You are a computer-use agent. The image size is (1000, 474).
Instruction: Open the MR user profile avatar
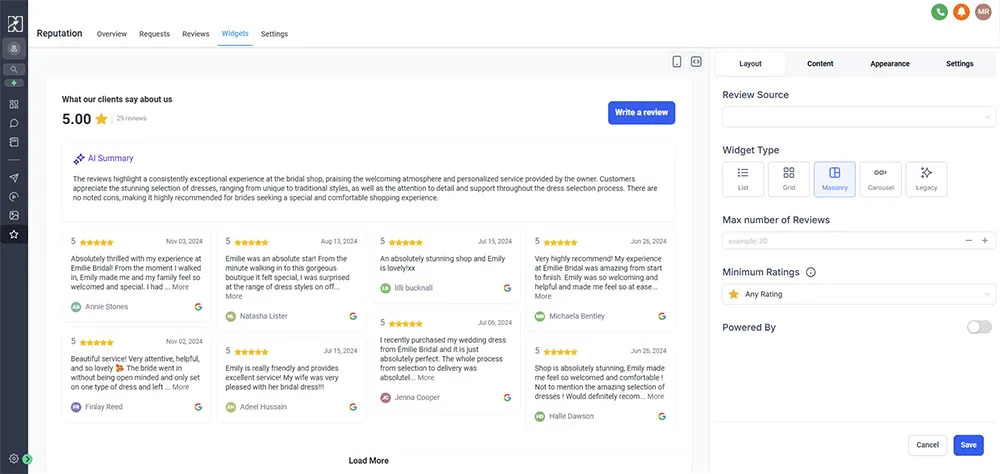click(x=983, y=11)
